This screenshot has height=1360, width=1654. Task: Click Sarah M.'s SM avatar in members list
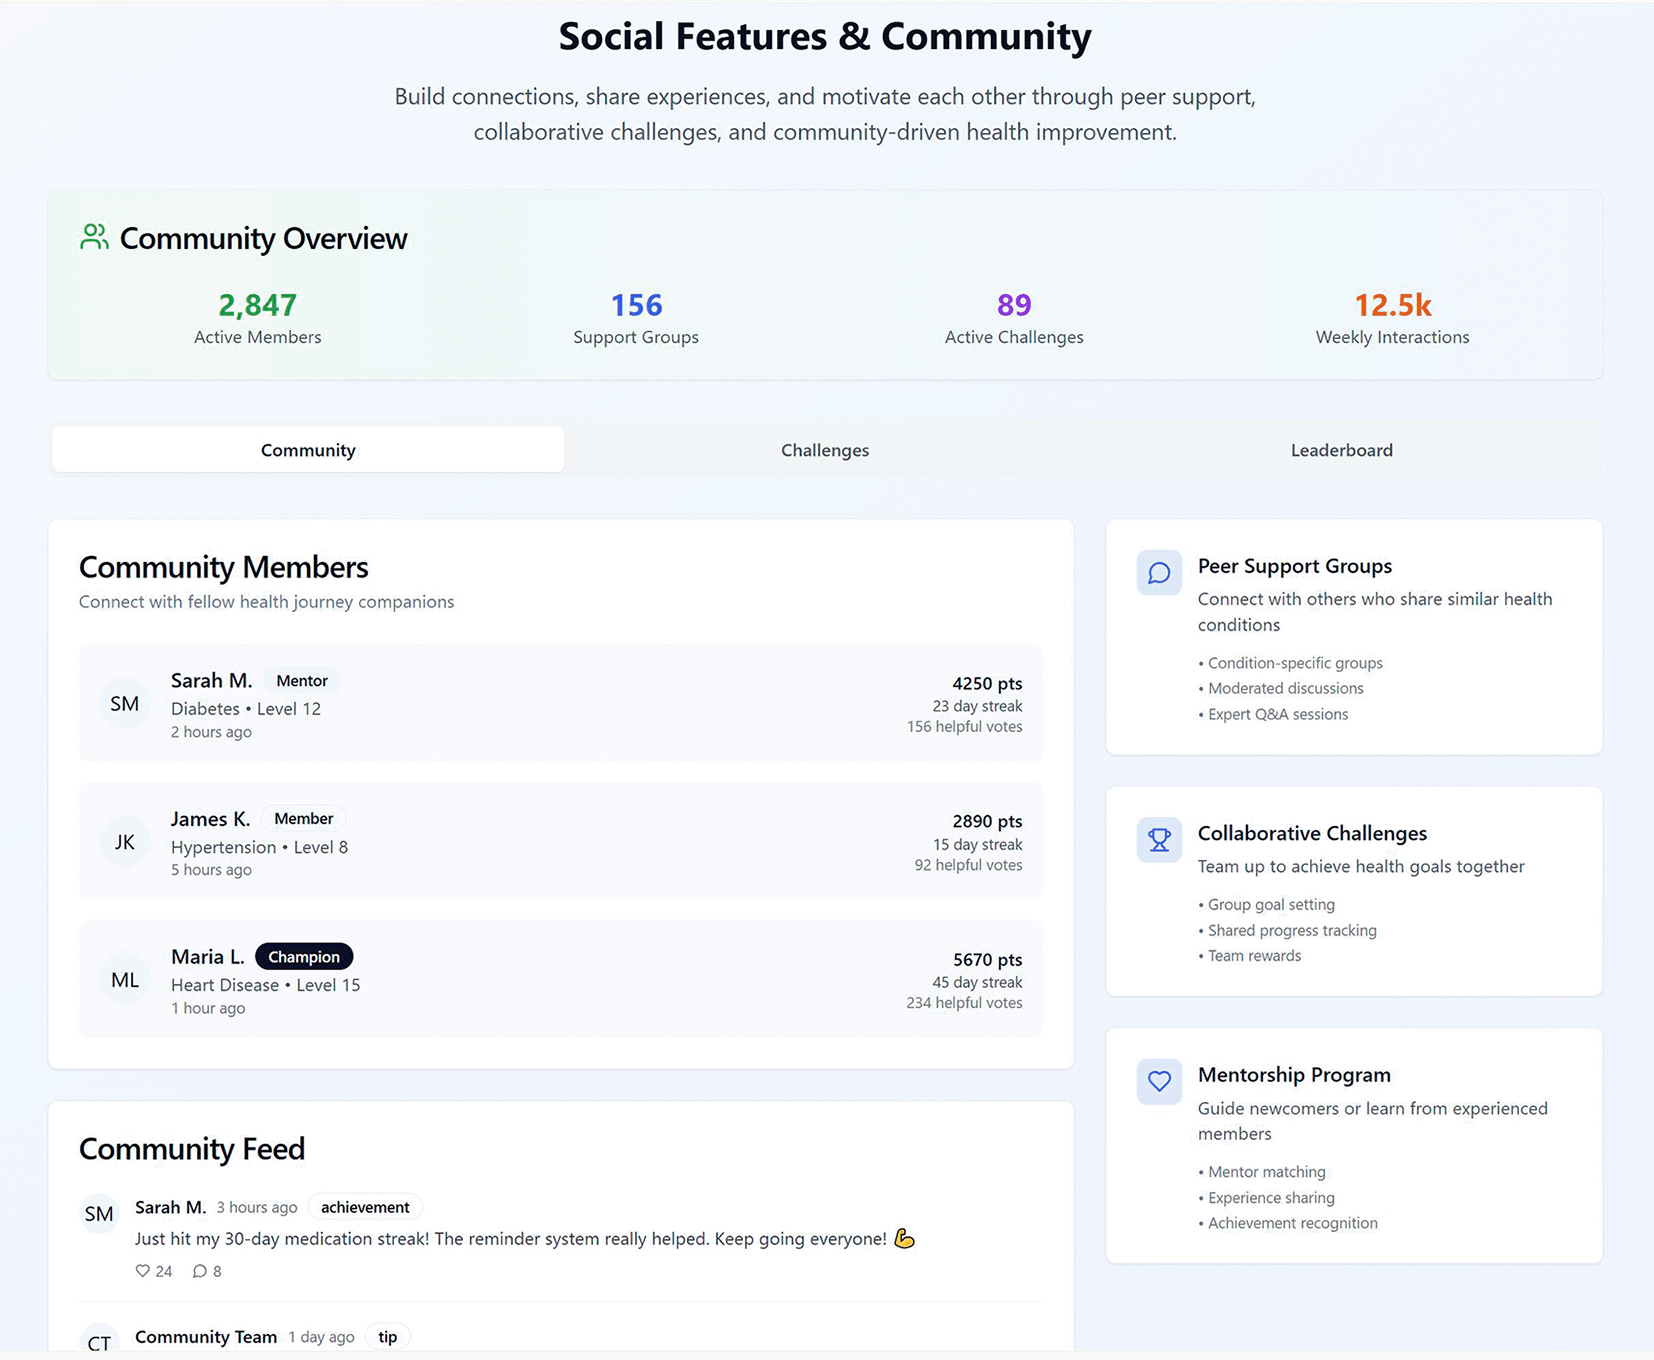[125, 704]
